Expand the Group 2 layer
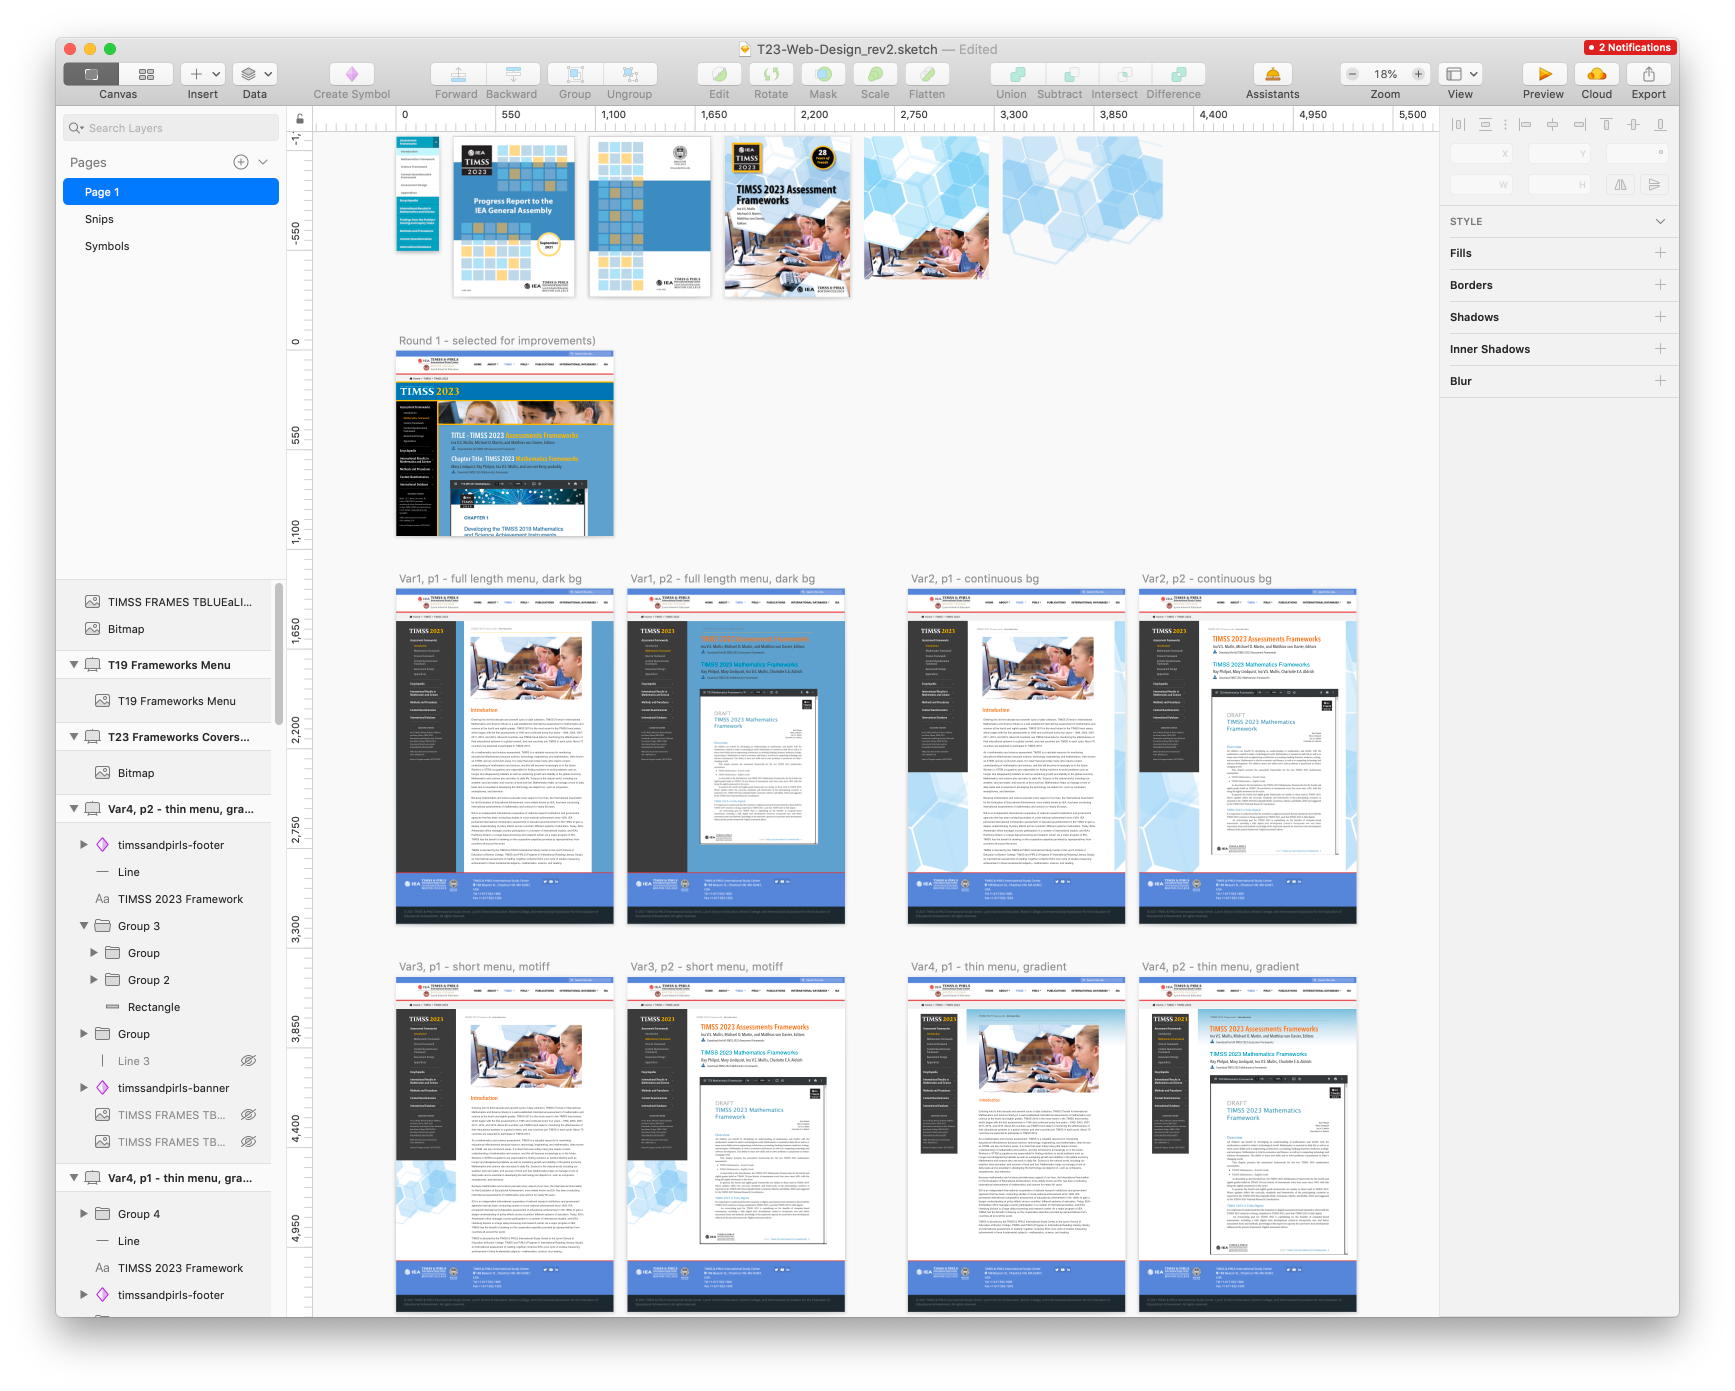The width and height of the screenshot is (1735, 1391). [x=94, y=980]
